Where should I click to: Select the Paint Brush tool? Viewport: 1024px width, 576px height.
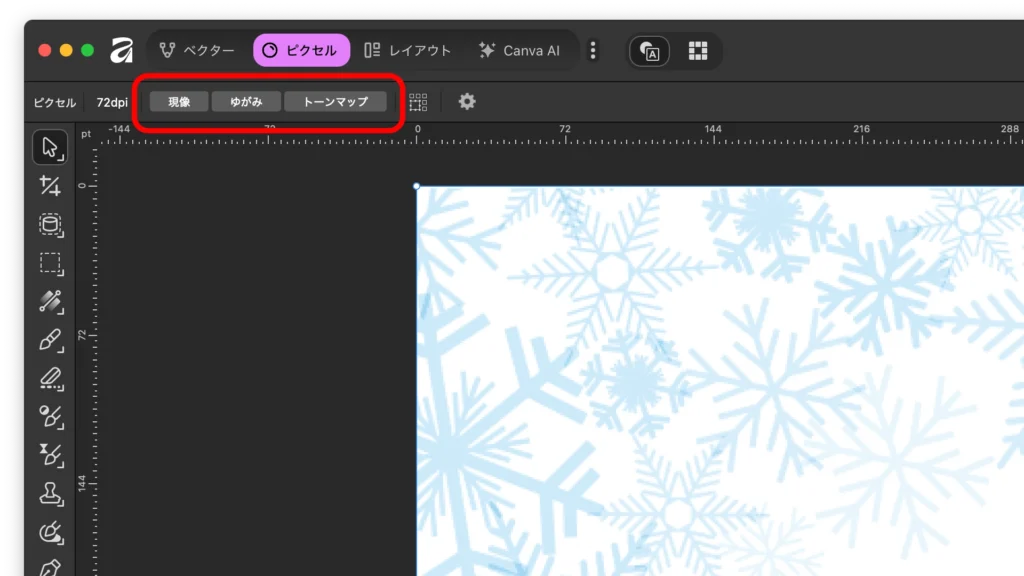tap(50, 340)
